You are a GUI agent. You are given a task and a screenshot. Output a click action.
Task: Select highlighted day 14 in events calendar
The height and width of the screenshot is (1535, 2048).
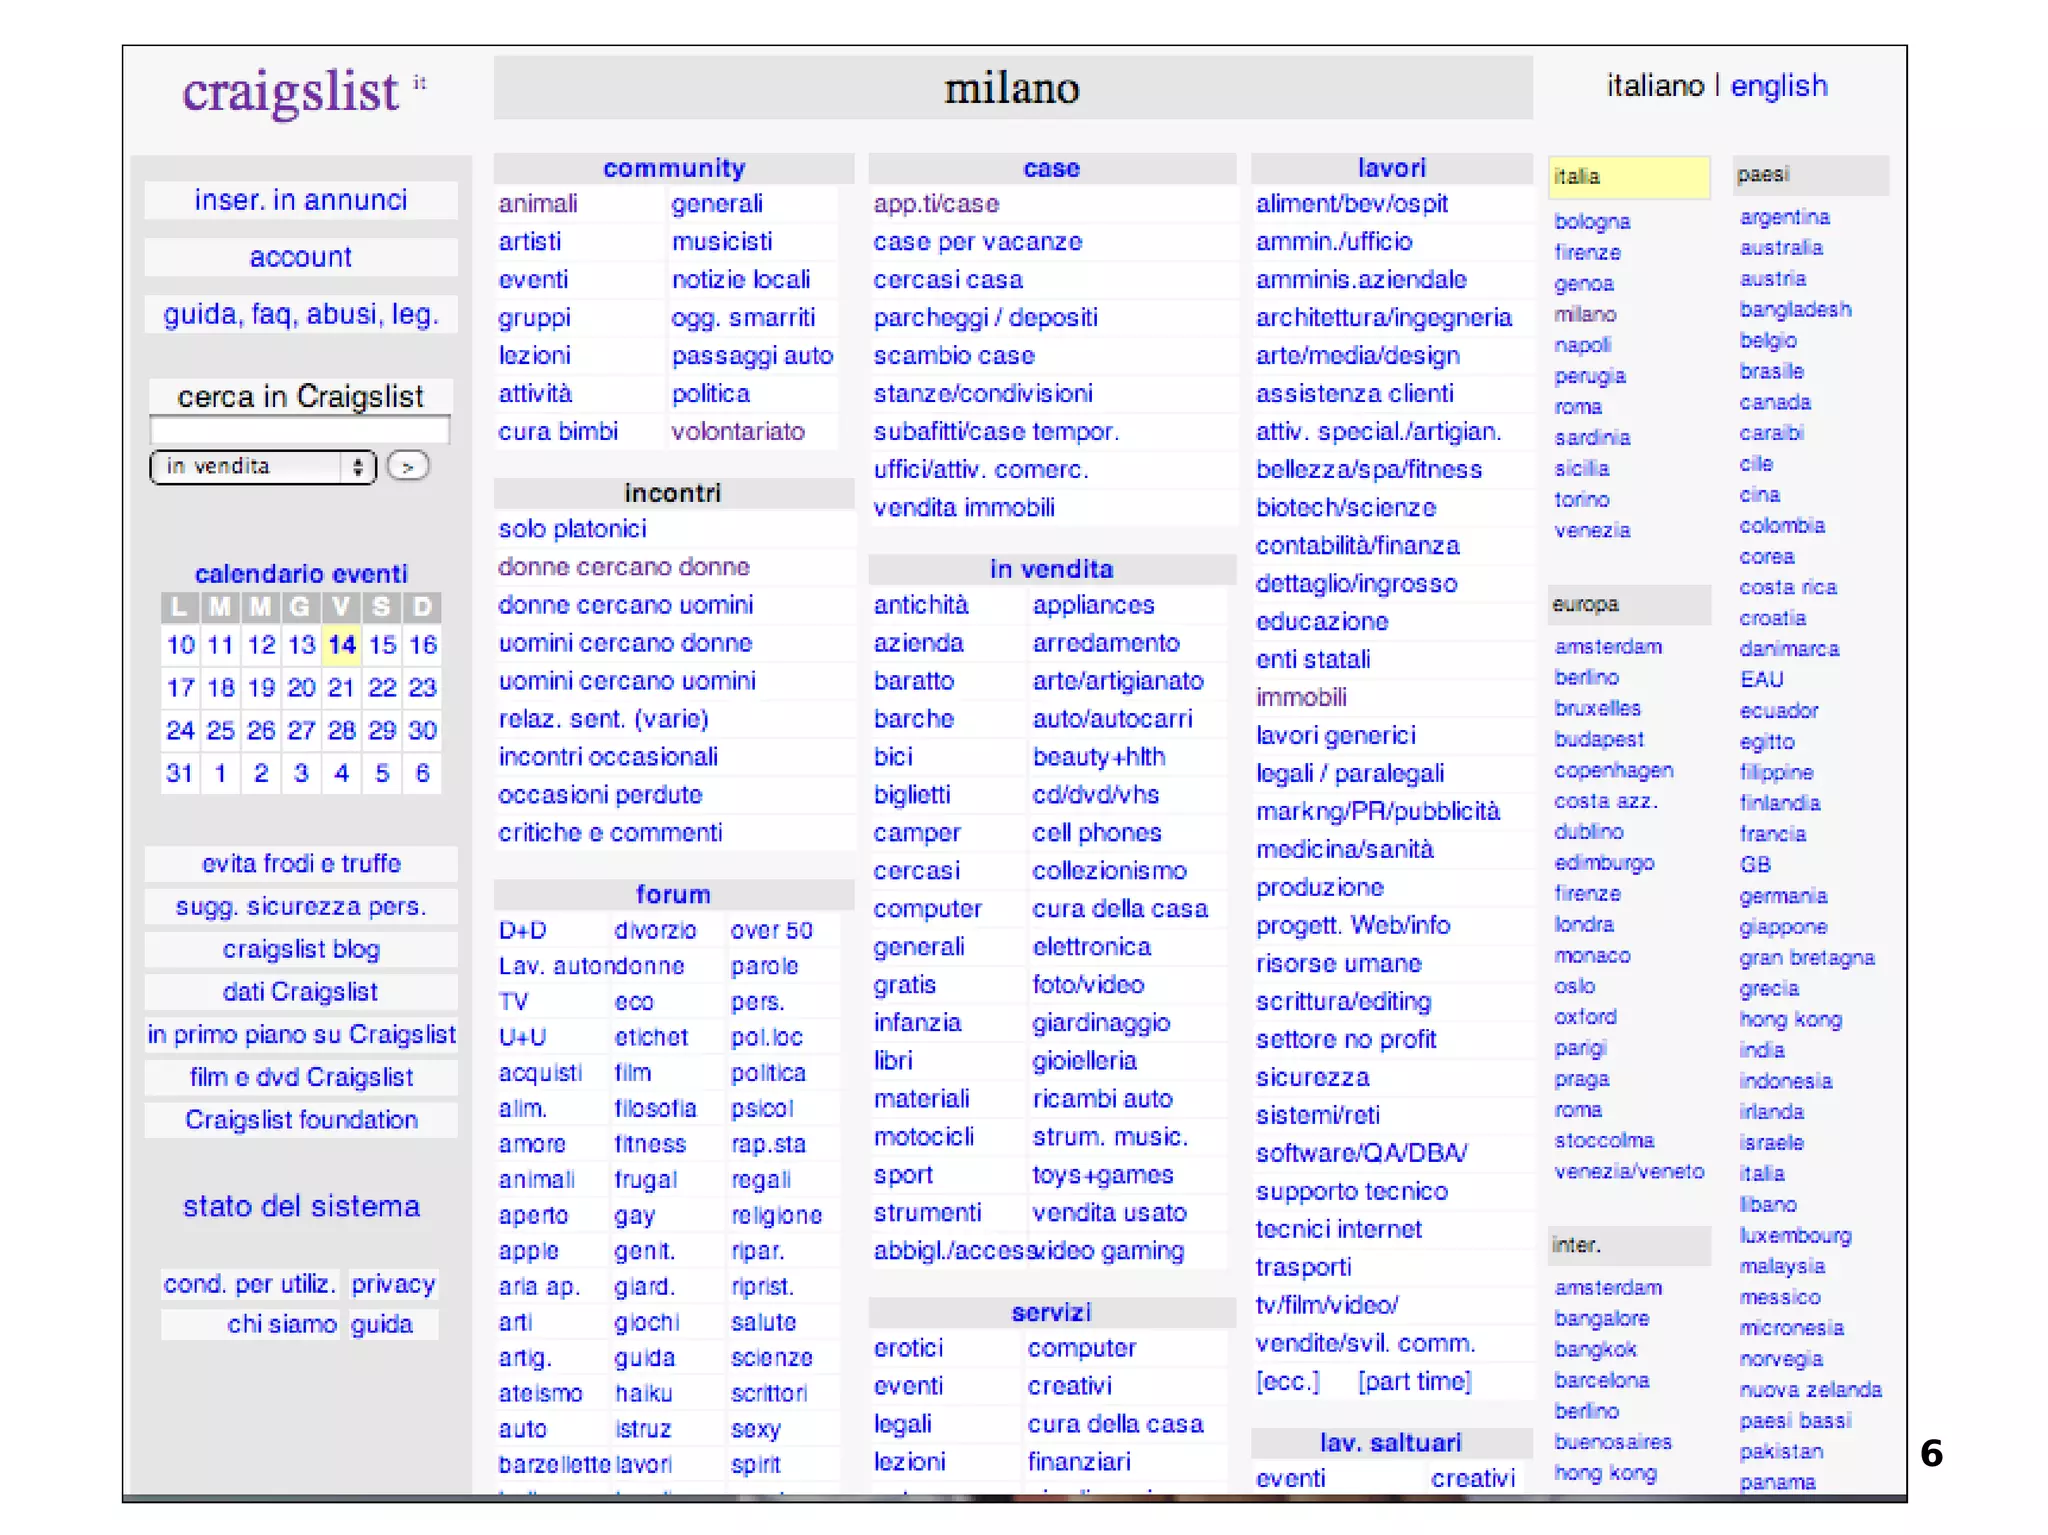342,645
